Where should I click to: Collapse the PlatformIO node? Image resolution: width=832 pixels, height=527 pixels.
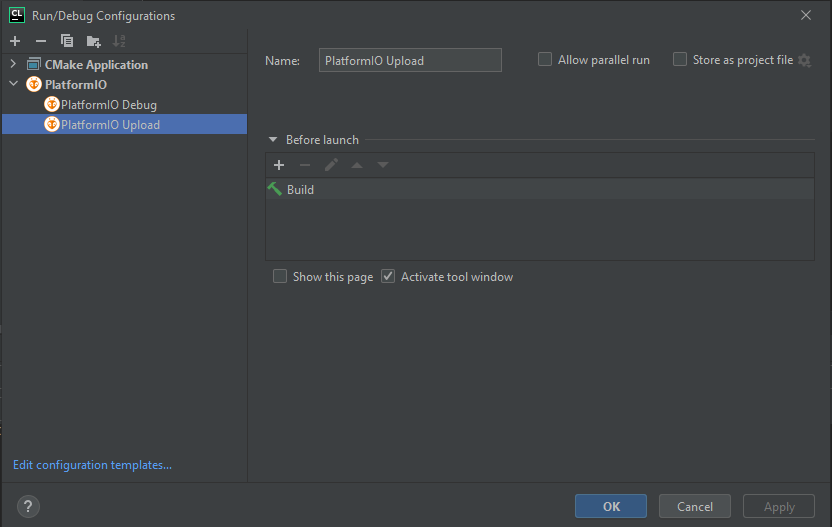coord(13,84)
